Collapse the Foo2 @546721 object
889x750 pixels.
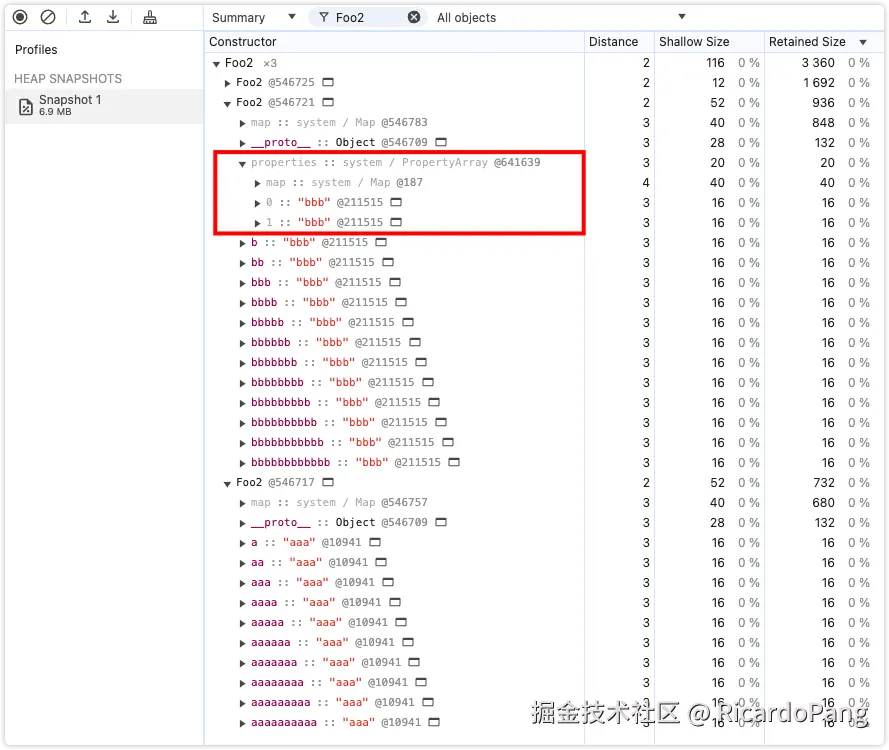227,103
